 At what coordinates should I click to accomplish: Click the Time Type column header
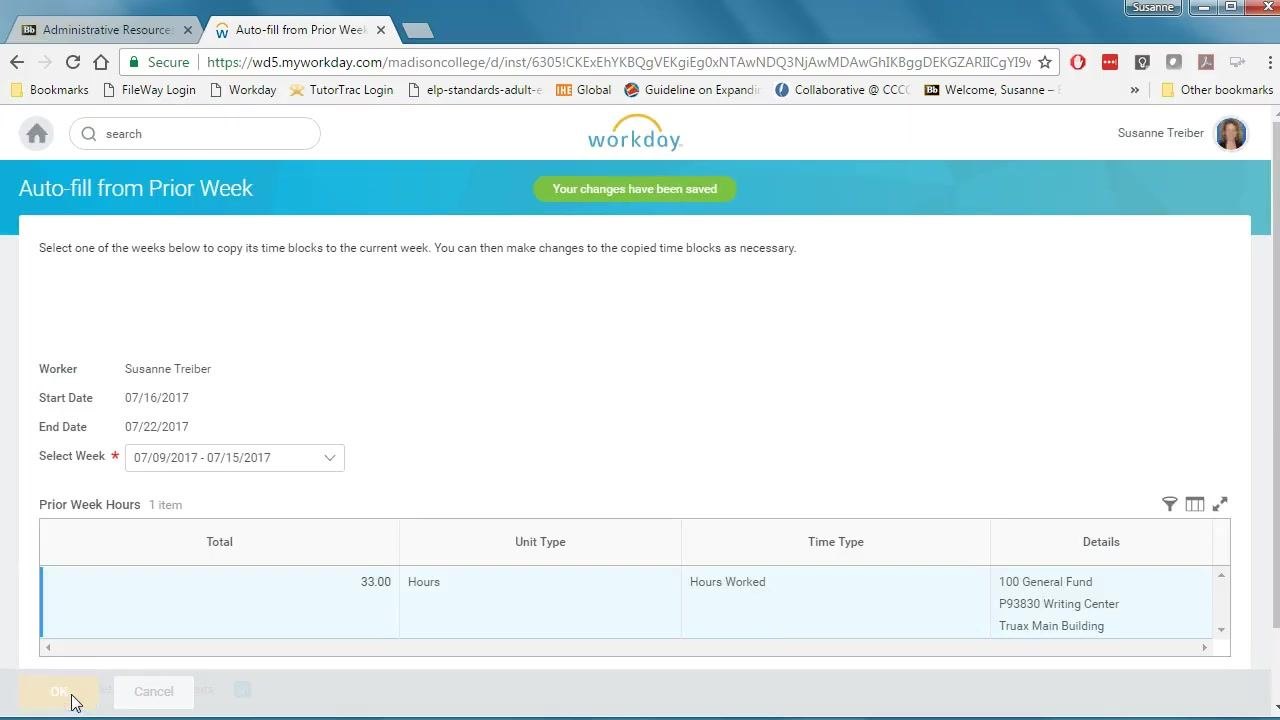click(836, 542)
